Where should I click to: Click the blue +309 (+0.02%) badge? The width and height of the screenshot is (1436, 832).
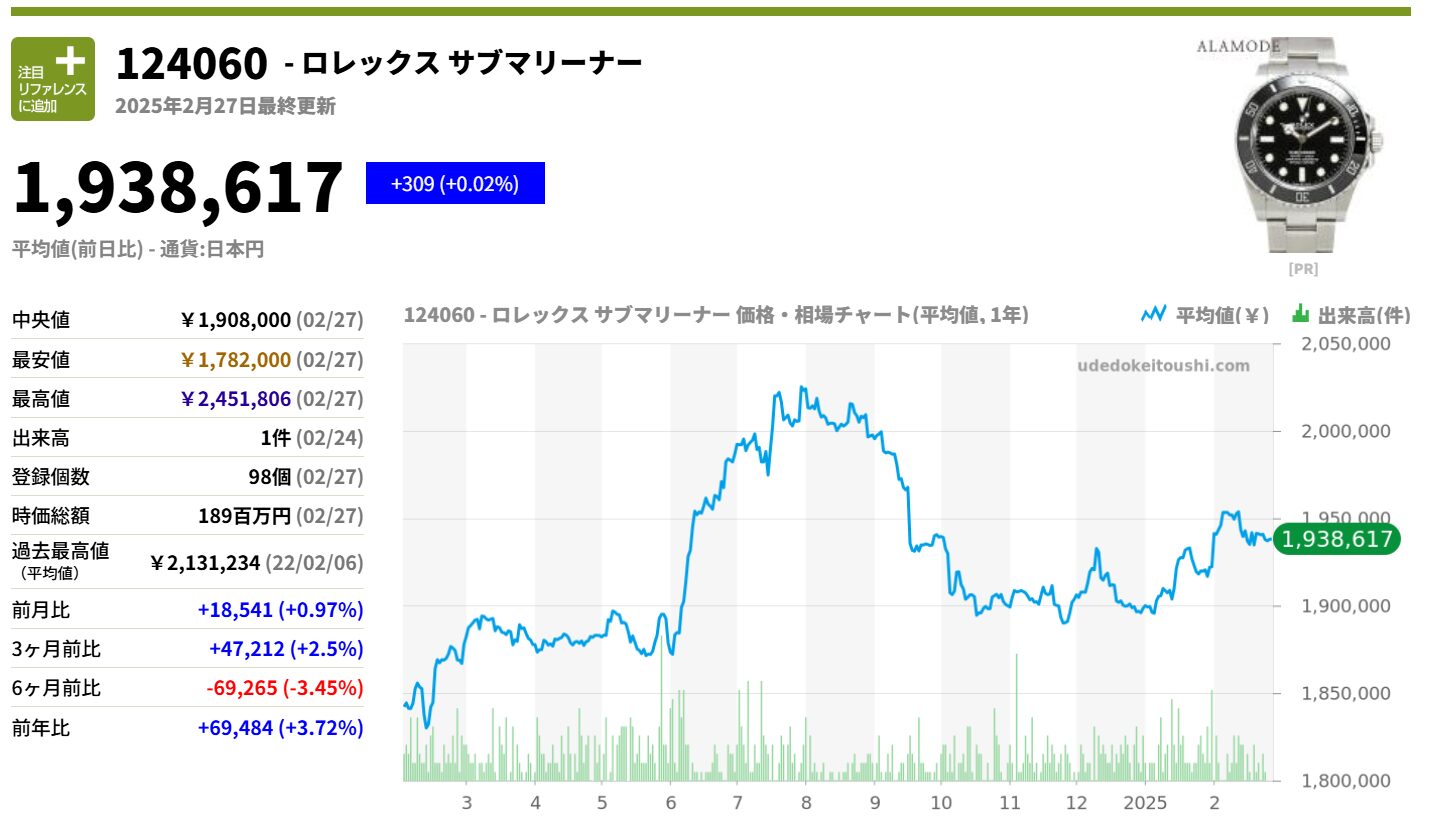(455, 183)
